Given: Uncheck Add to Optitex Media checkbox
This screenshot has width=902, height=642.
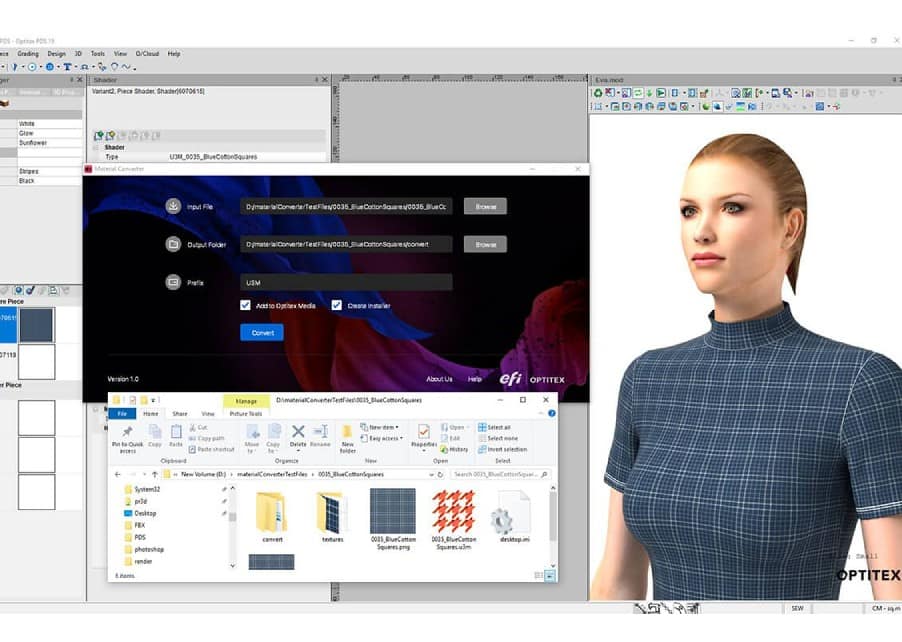Looking at the screenshot, I should (245, 305).
